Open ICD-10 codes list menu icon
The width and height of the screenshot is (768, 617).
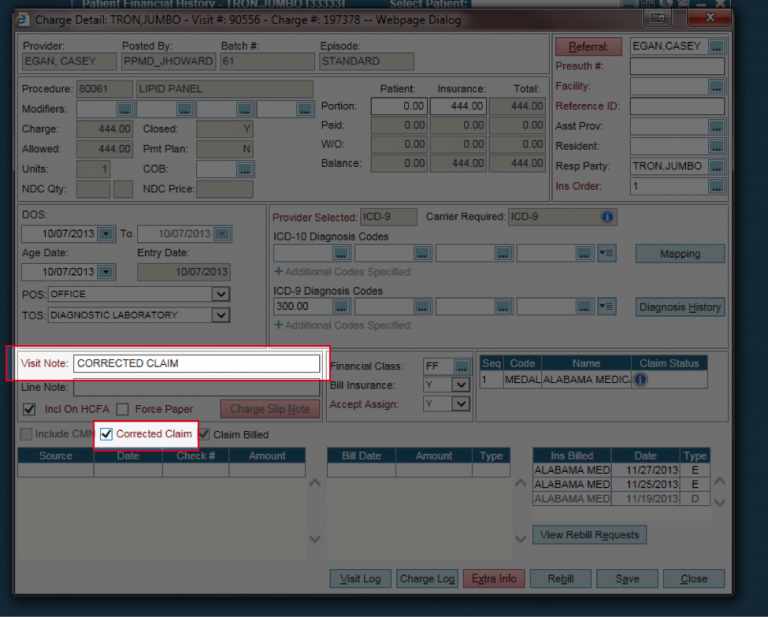pyautogui.click(x=607, y=254)
